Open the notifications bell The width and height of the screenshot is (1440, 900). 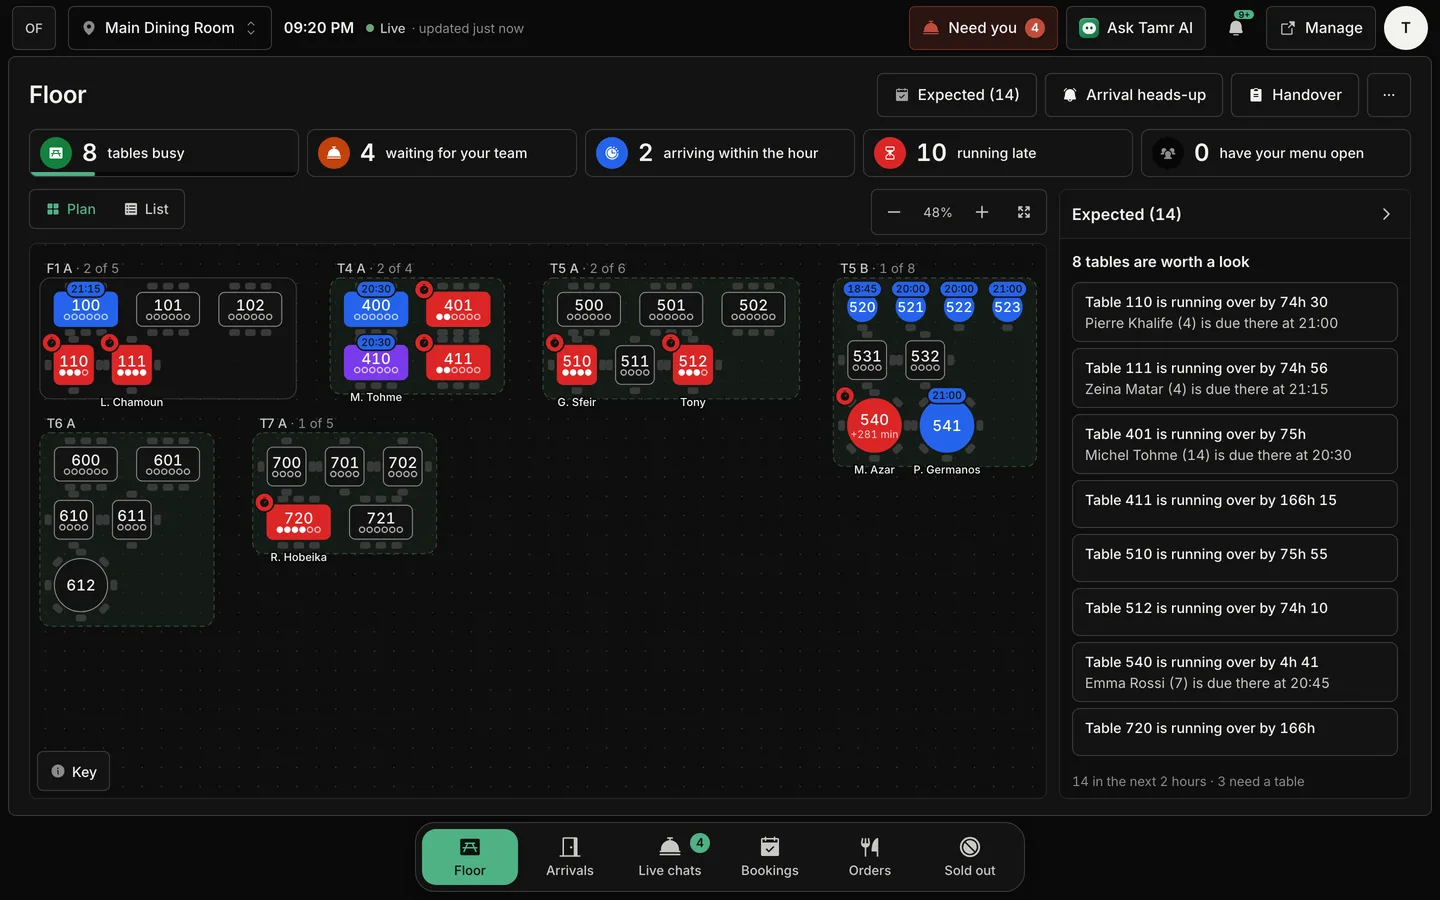[1236, 28]
